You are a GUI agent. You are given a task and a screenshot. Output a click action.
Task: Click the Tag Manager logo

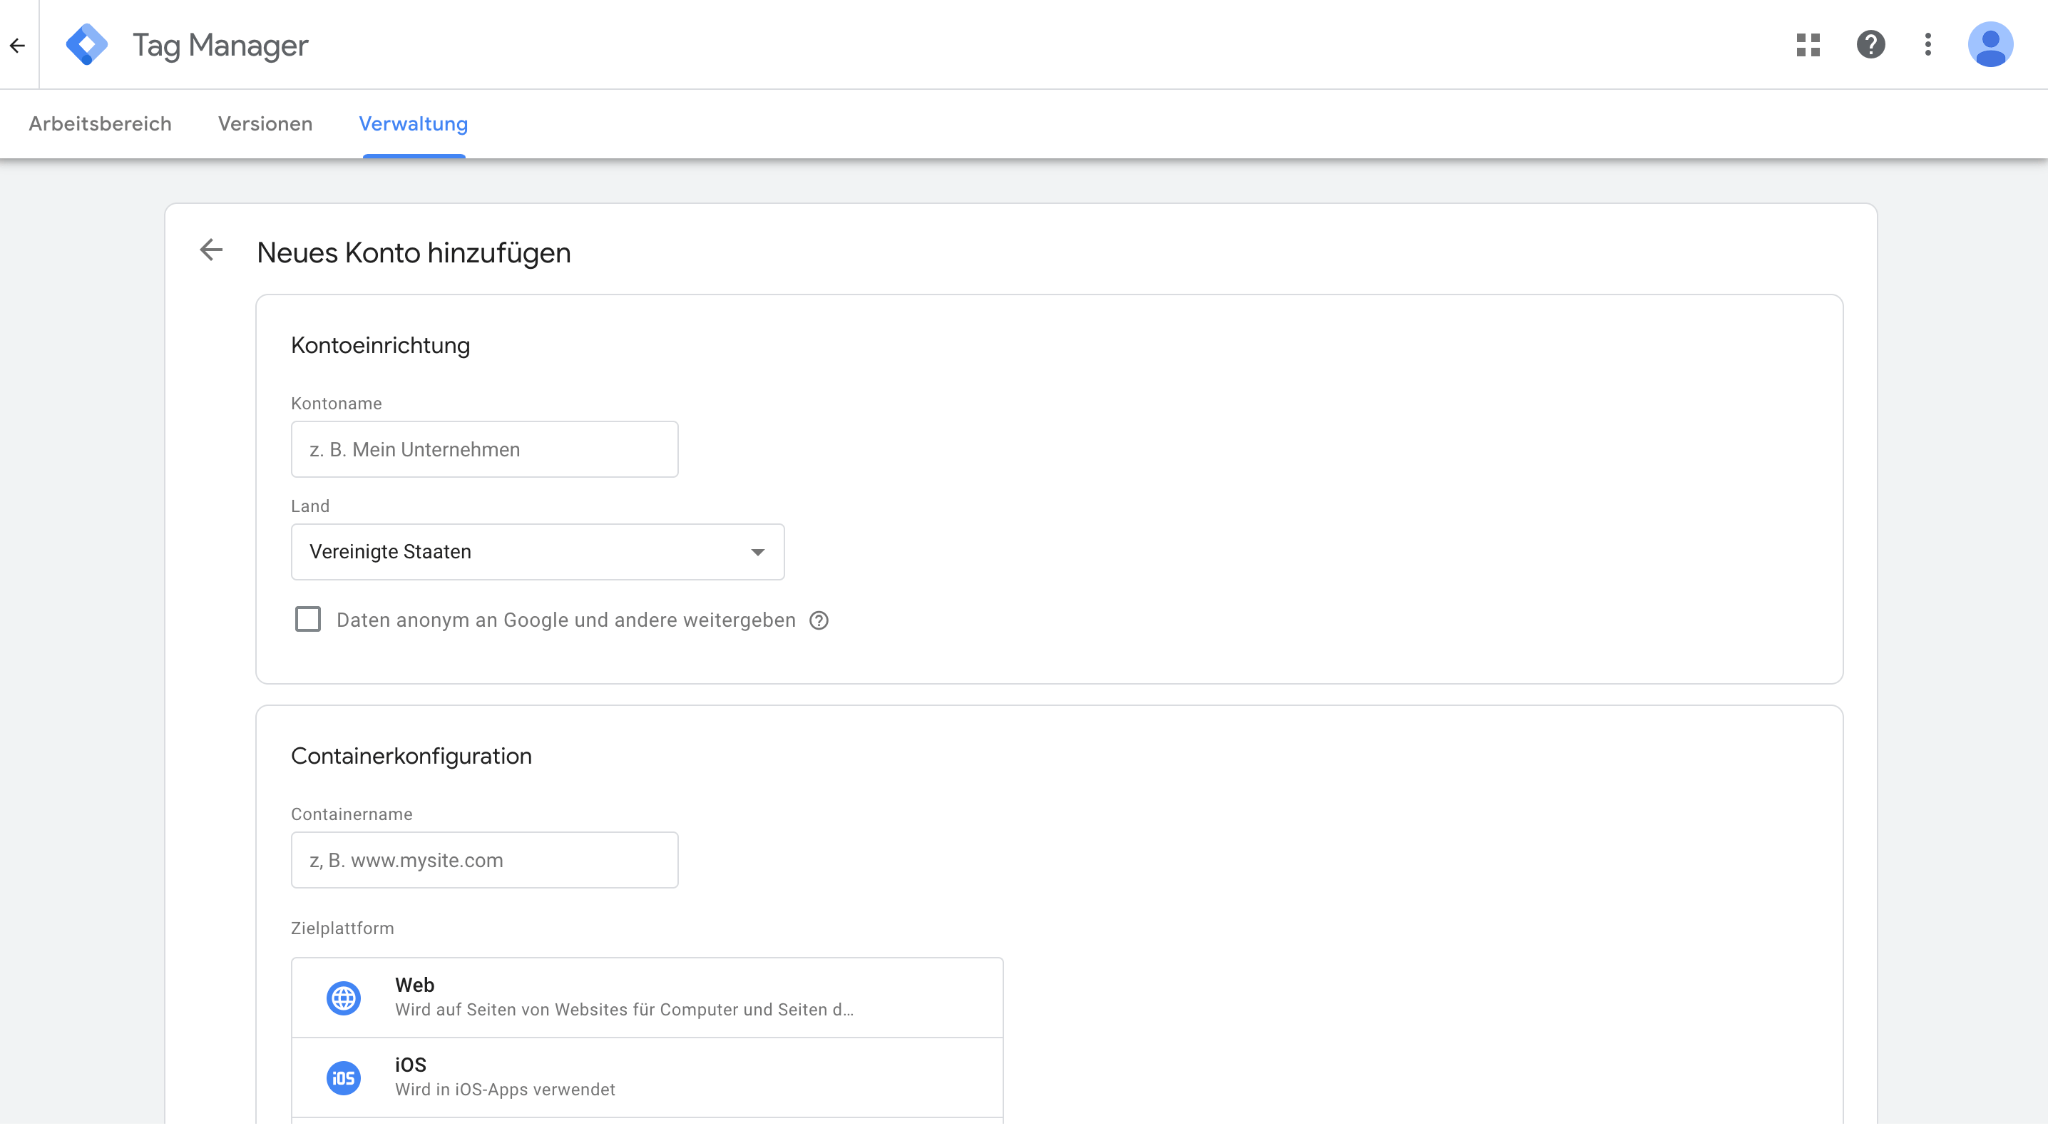point(87,44)
